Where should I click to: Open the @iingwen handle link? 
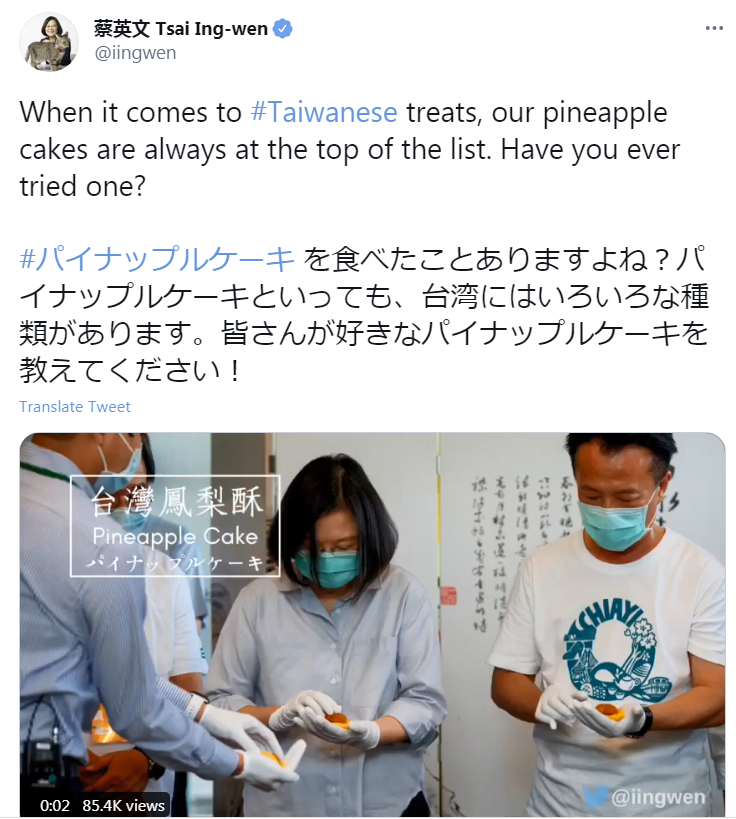135,53
